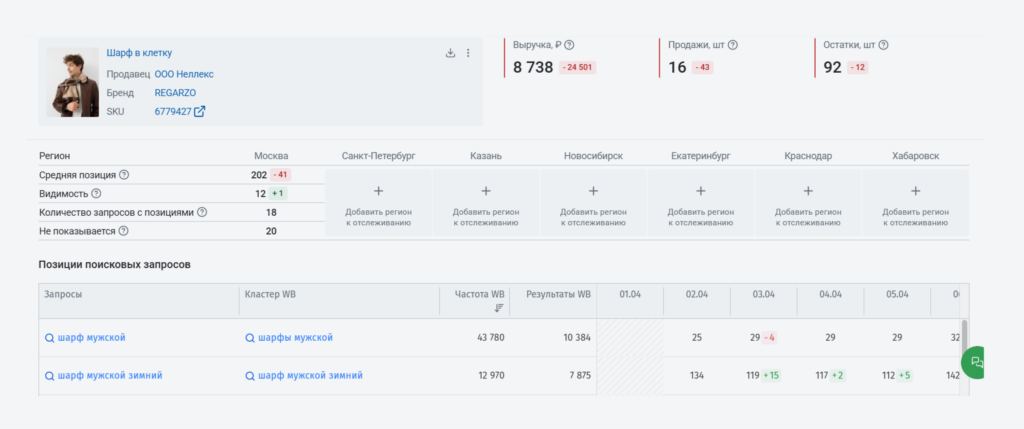Open the Шарф в клетку product link
This screenshot has width=1024, height=429.
click(139, 53)
